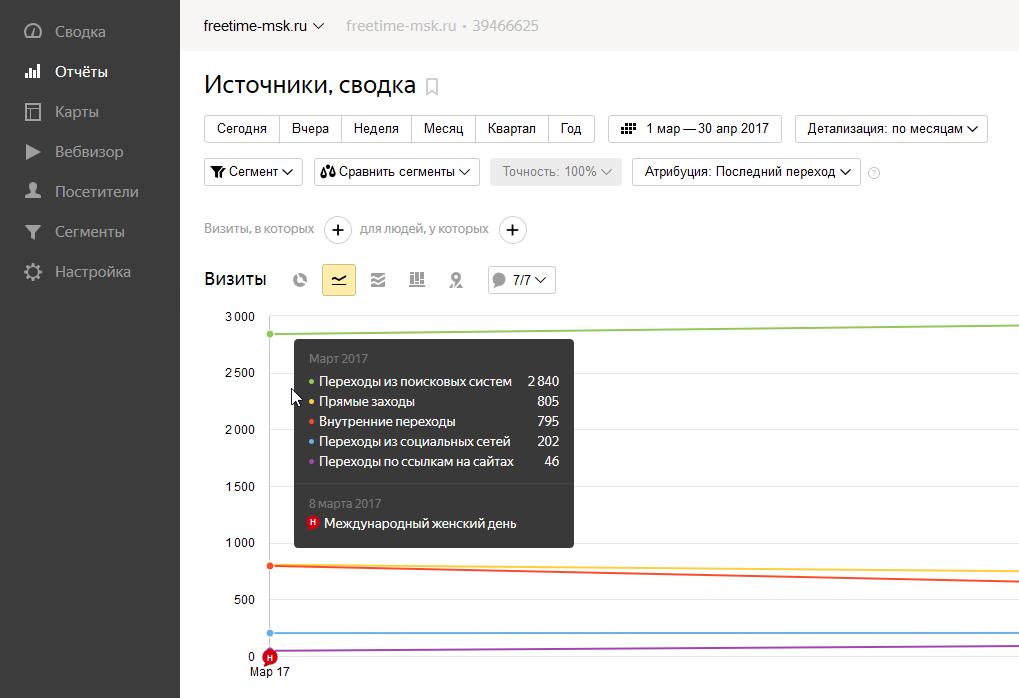The image size is (1019, 698).
Task: Open Вебвизор in sidebar
Action: click(89, 152)
